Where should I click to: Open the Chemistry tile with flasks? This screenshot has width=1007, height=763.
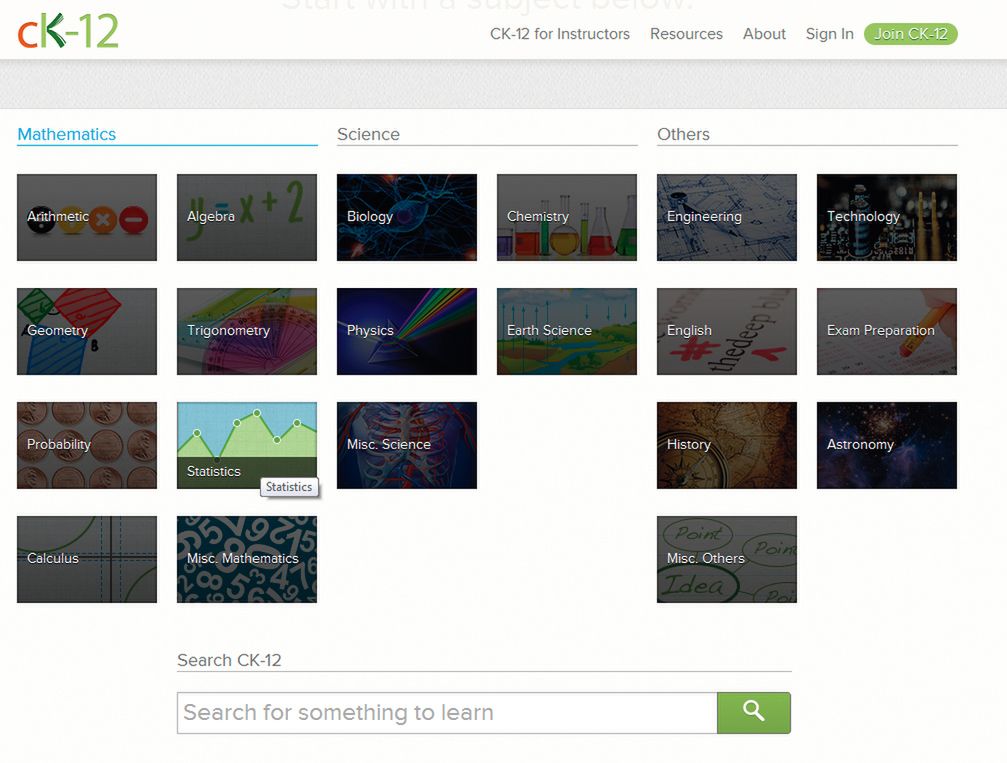[x=566, y=217]
